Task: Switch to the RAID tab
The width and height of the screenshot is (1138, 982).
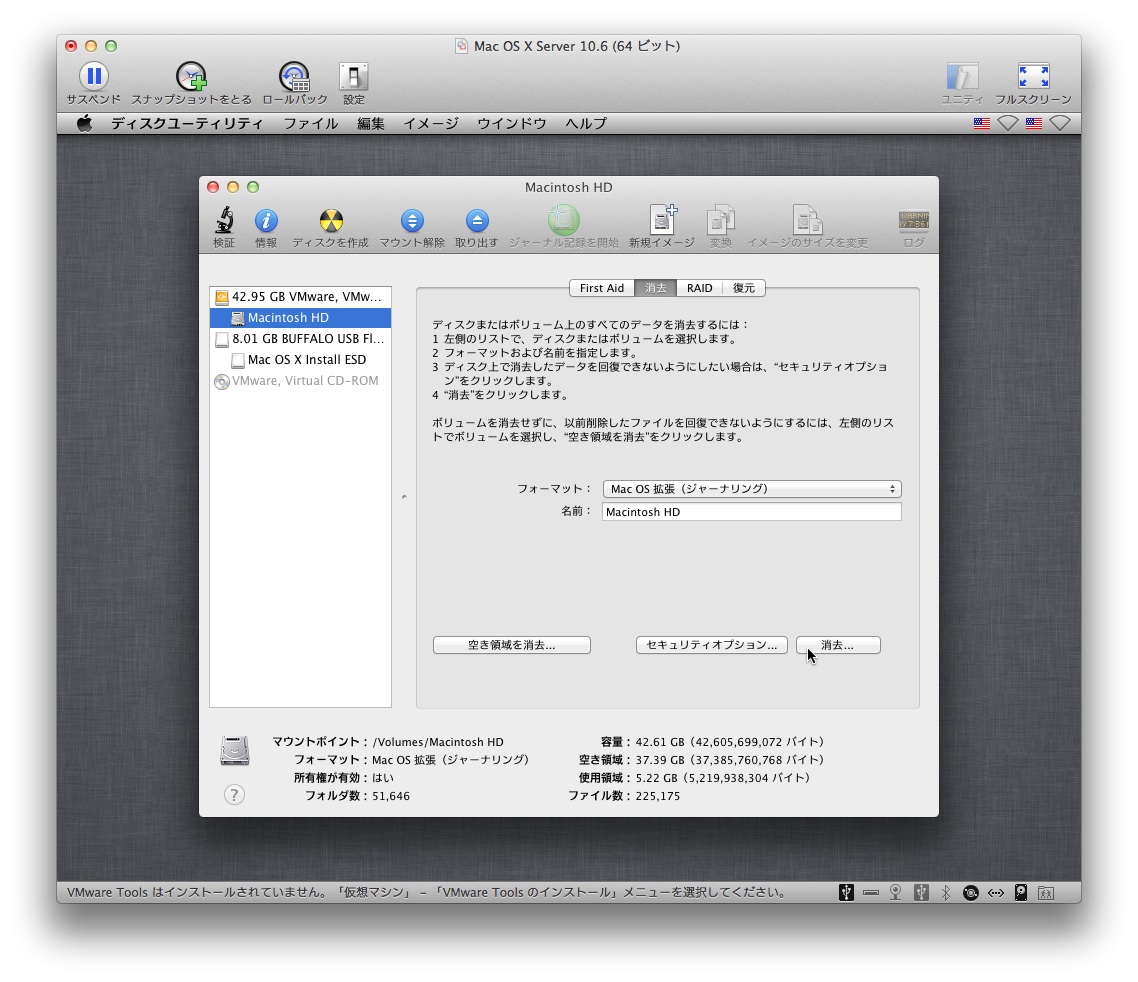Action: pyautogui.click(x=699, y=288)
